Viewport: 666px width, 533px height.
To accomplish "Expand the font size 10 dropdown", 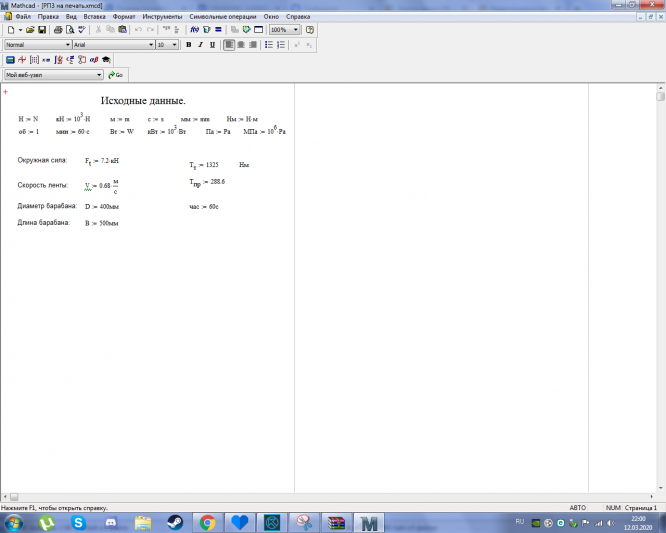I will coord(174,45).
